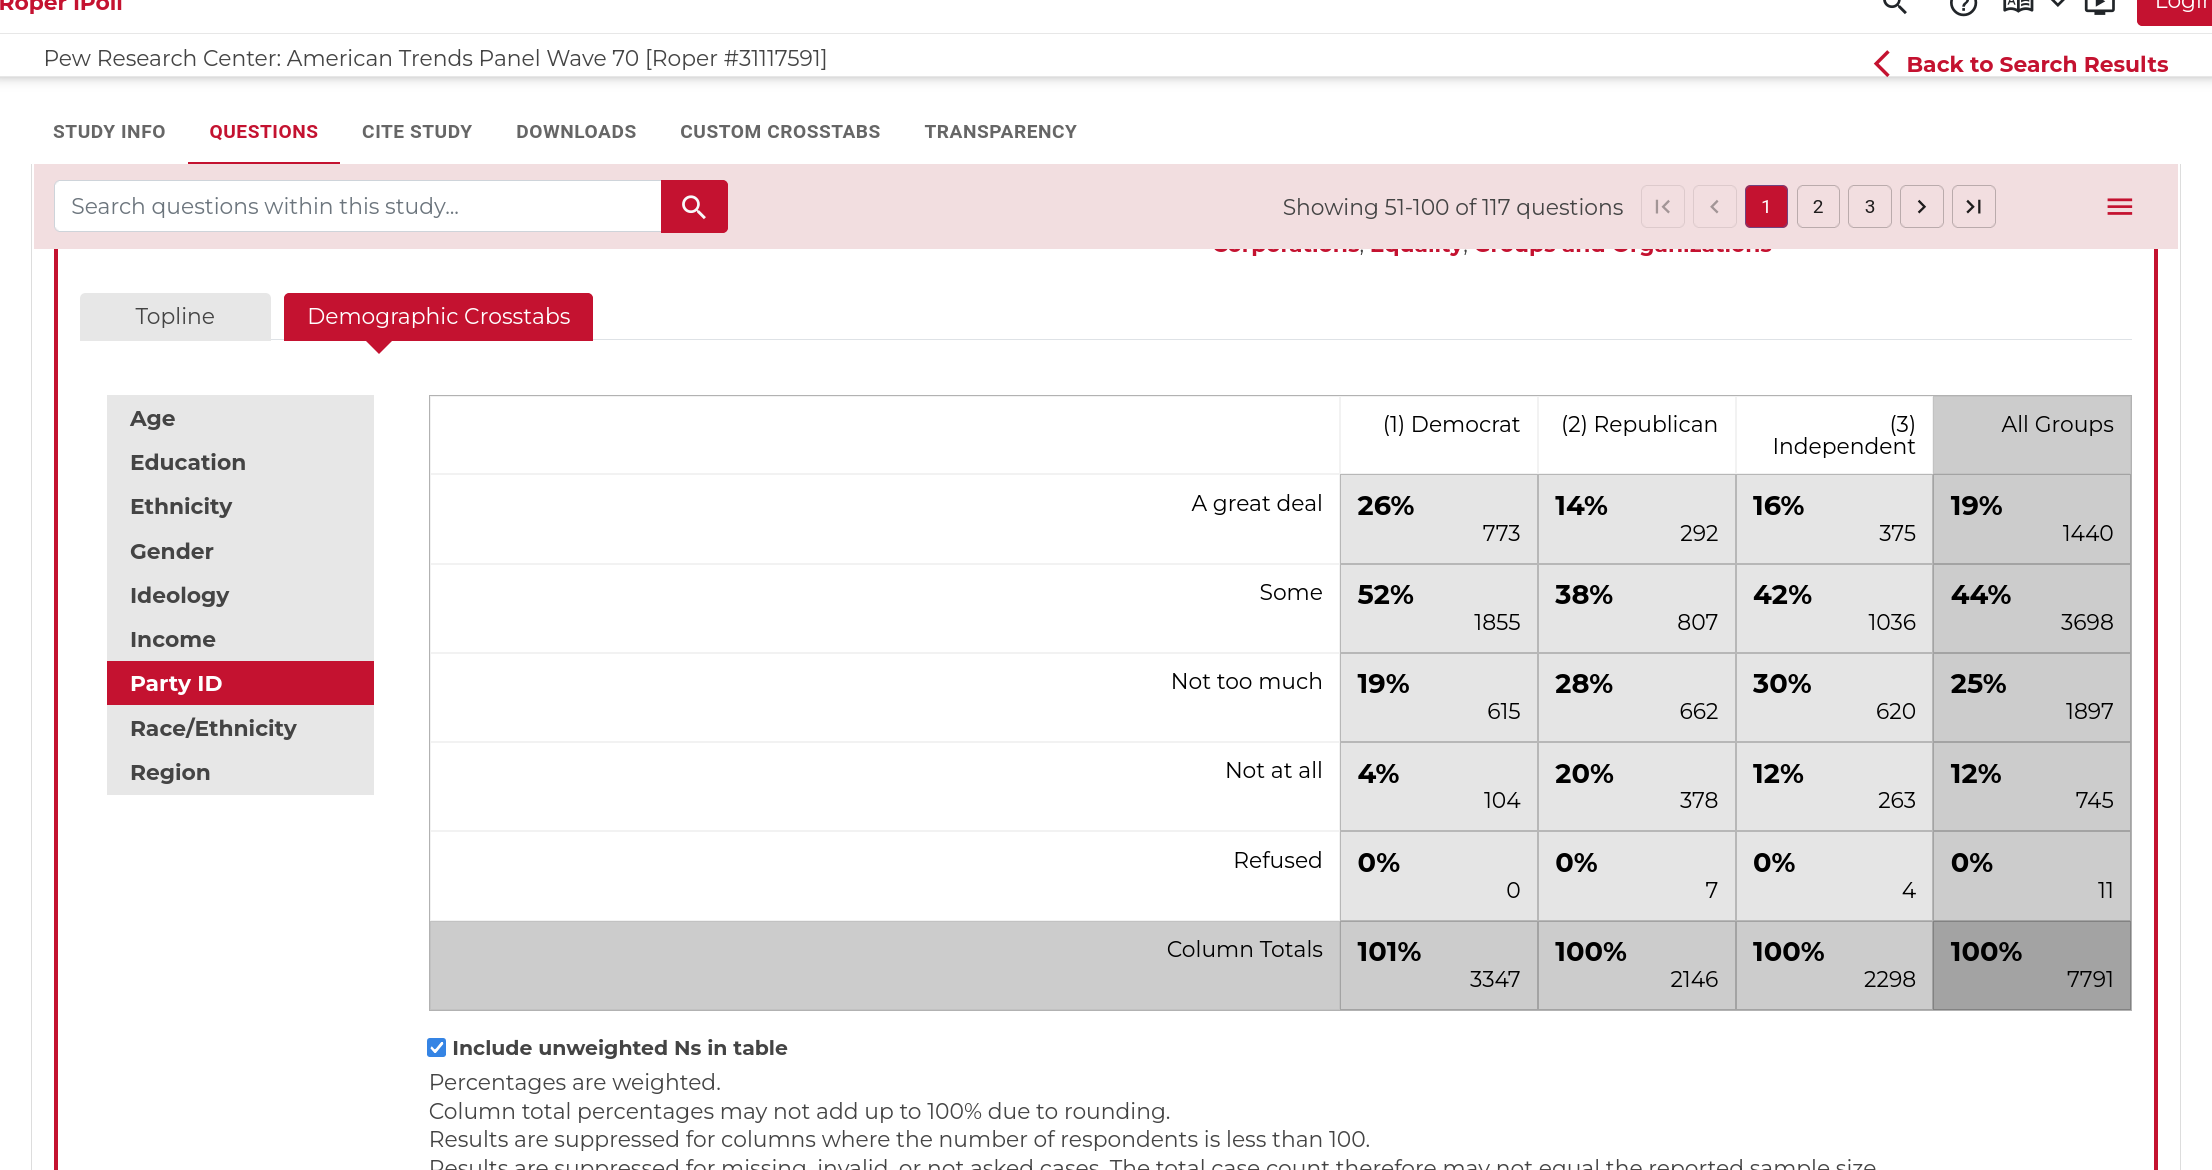The height and width of the screenshot is (1170, 2212).
Task: Go to page 3 of questions
Action: coord(1869,207)
